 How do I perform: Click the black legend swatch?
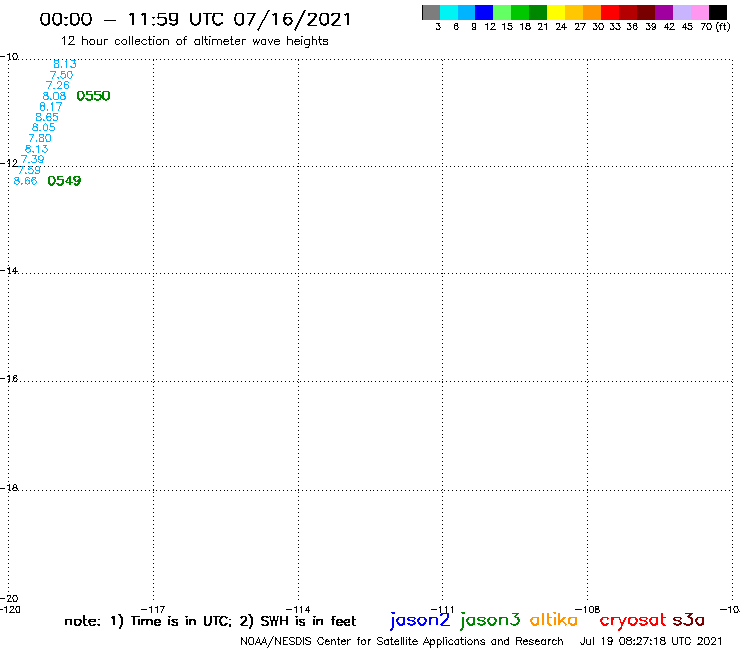(x=717, y=12)
